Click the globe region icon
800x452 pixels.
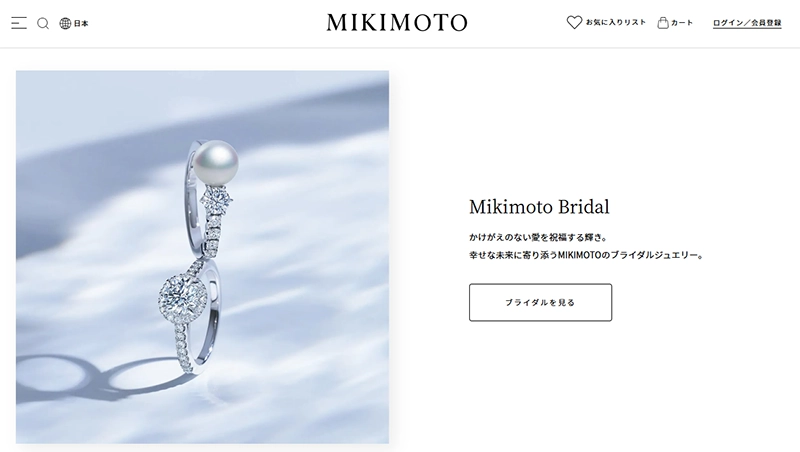pos(65,23)
